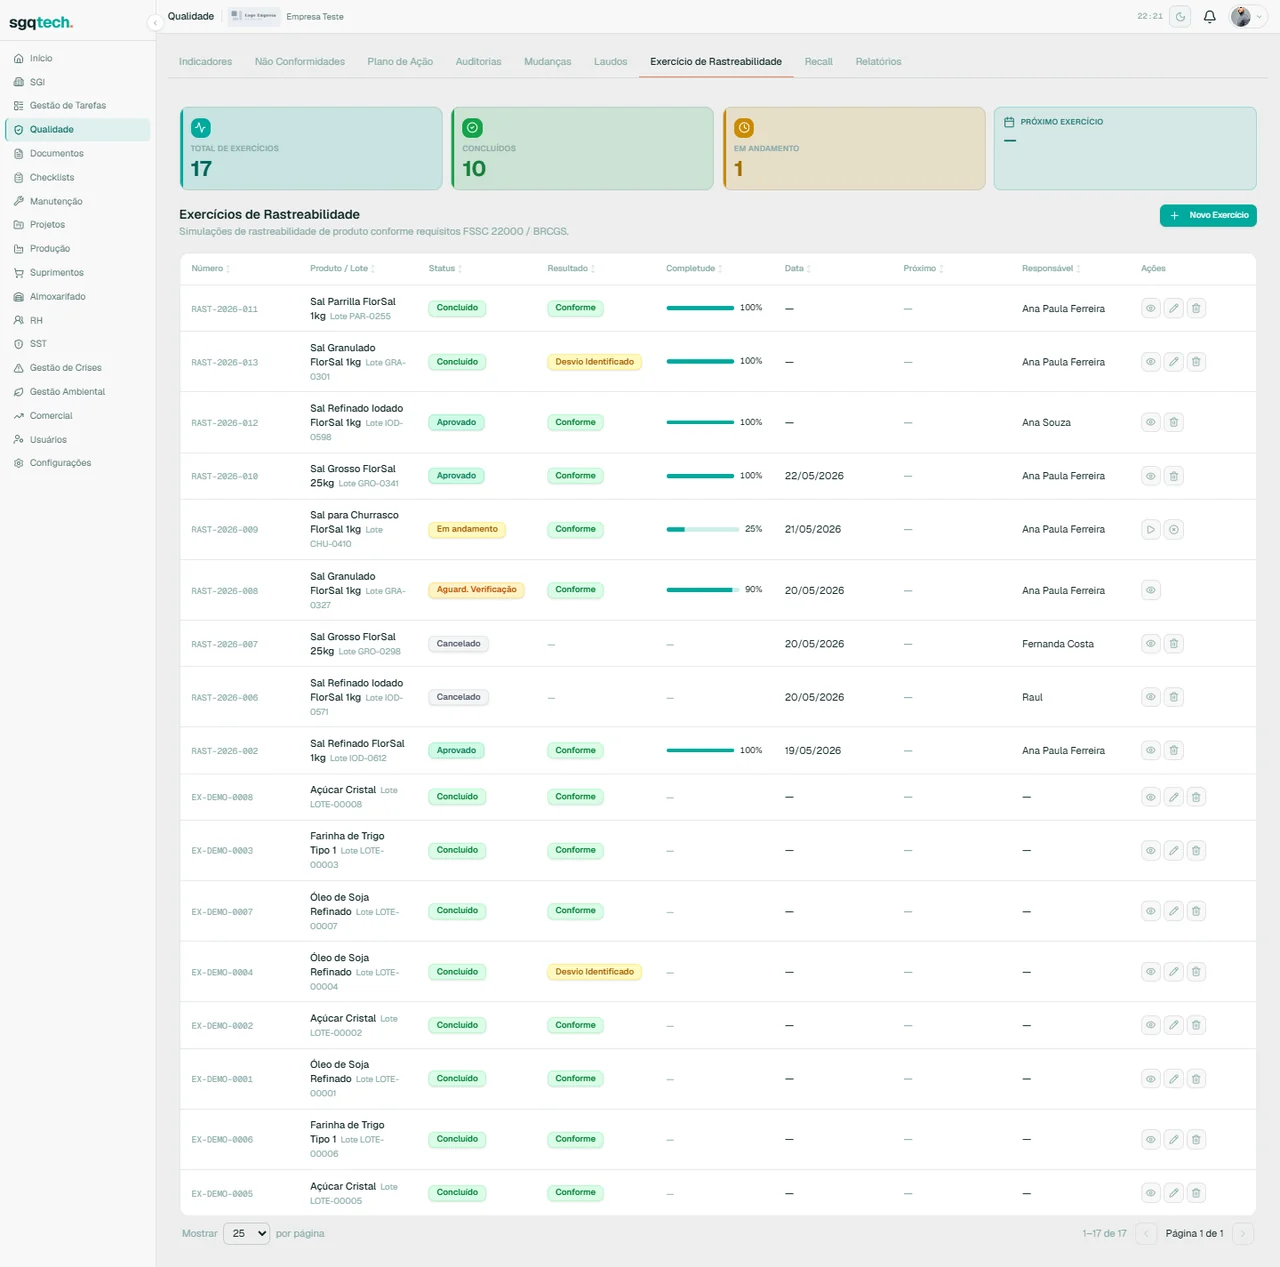This screenshot has height=1267, width=1280.
Task: Click the Novo Exercício button
Action: click(1208, 215)
